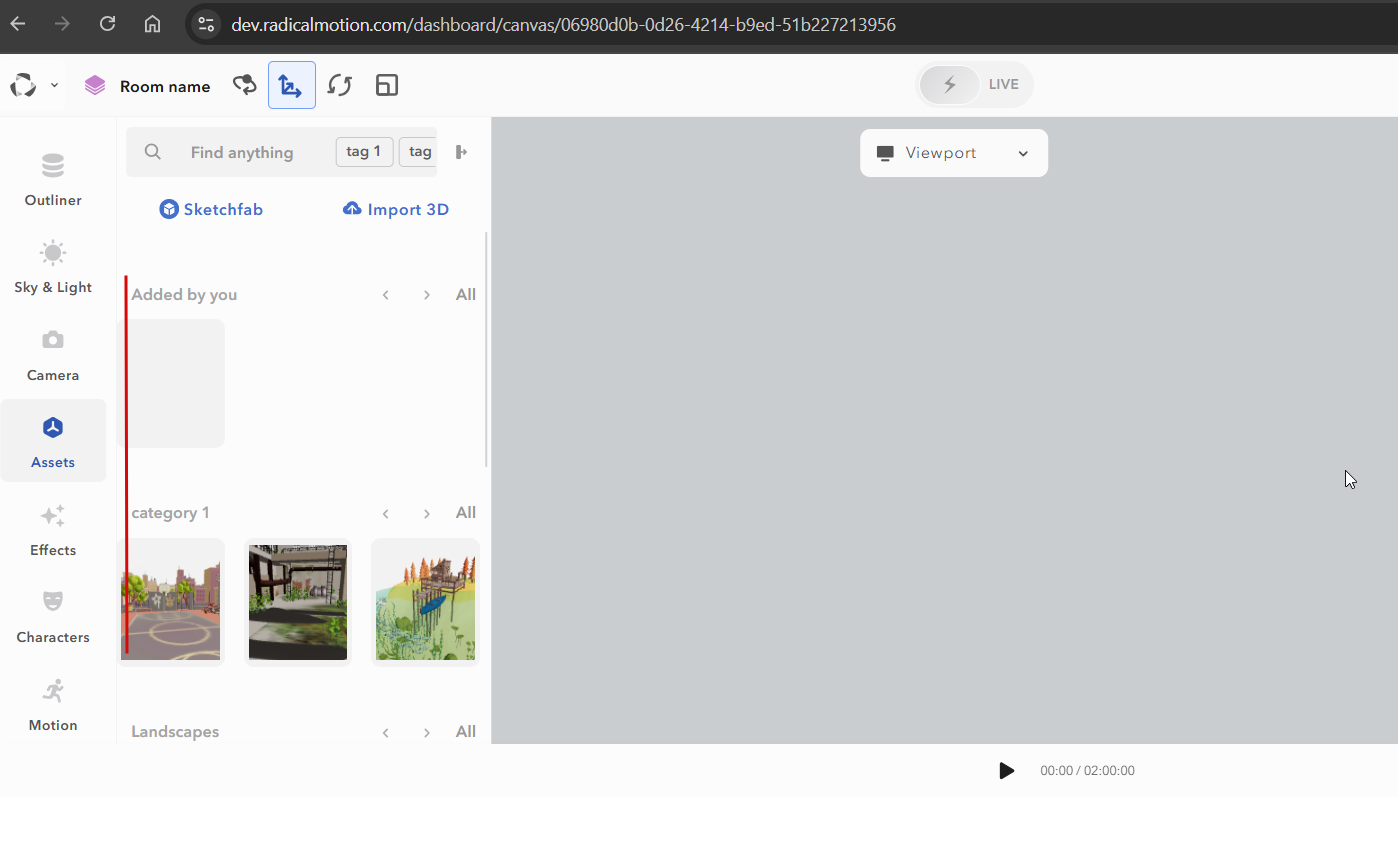Open the Characters panel
The height and width of the screenshot is (858, 1398).
[x=53, y=617]
